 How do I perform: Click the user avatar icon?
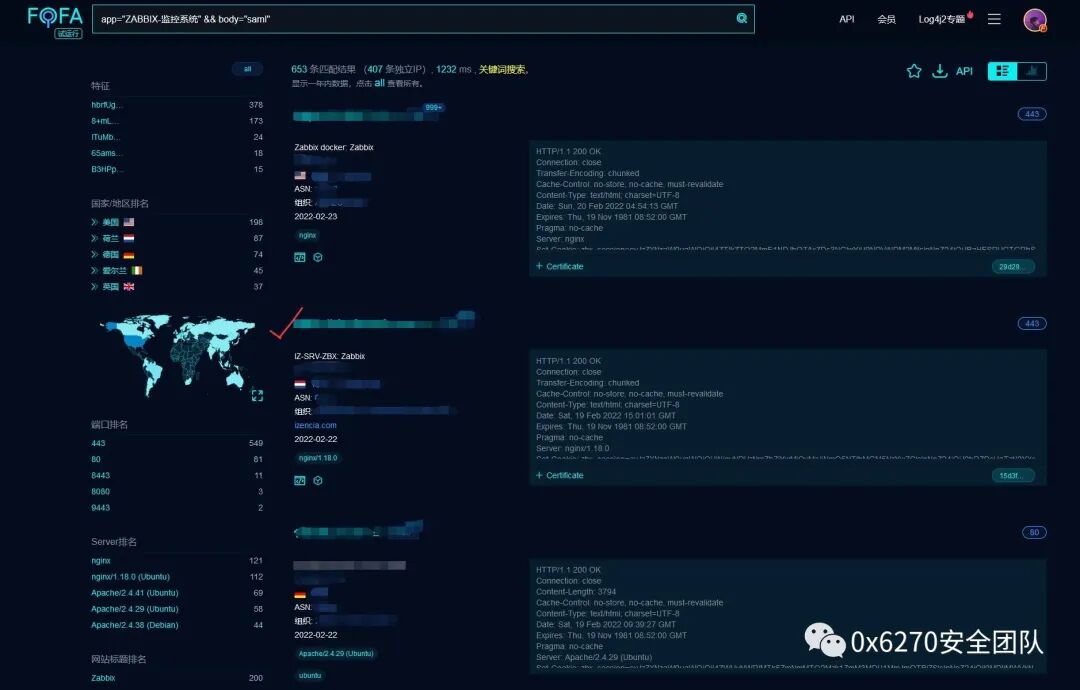click(x=1035, y=20)
